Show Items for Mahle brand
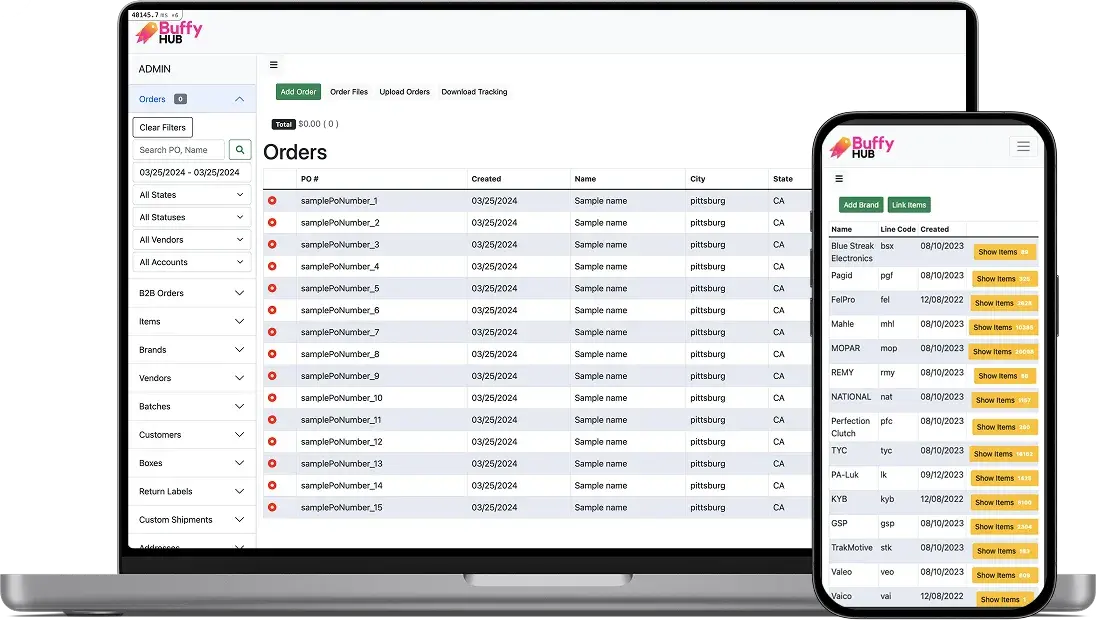The height and width of the screenshot is (620, 1097). click(x=1003, y=327)
